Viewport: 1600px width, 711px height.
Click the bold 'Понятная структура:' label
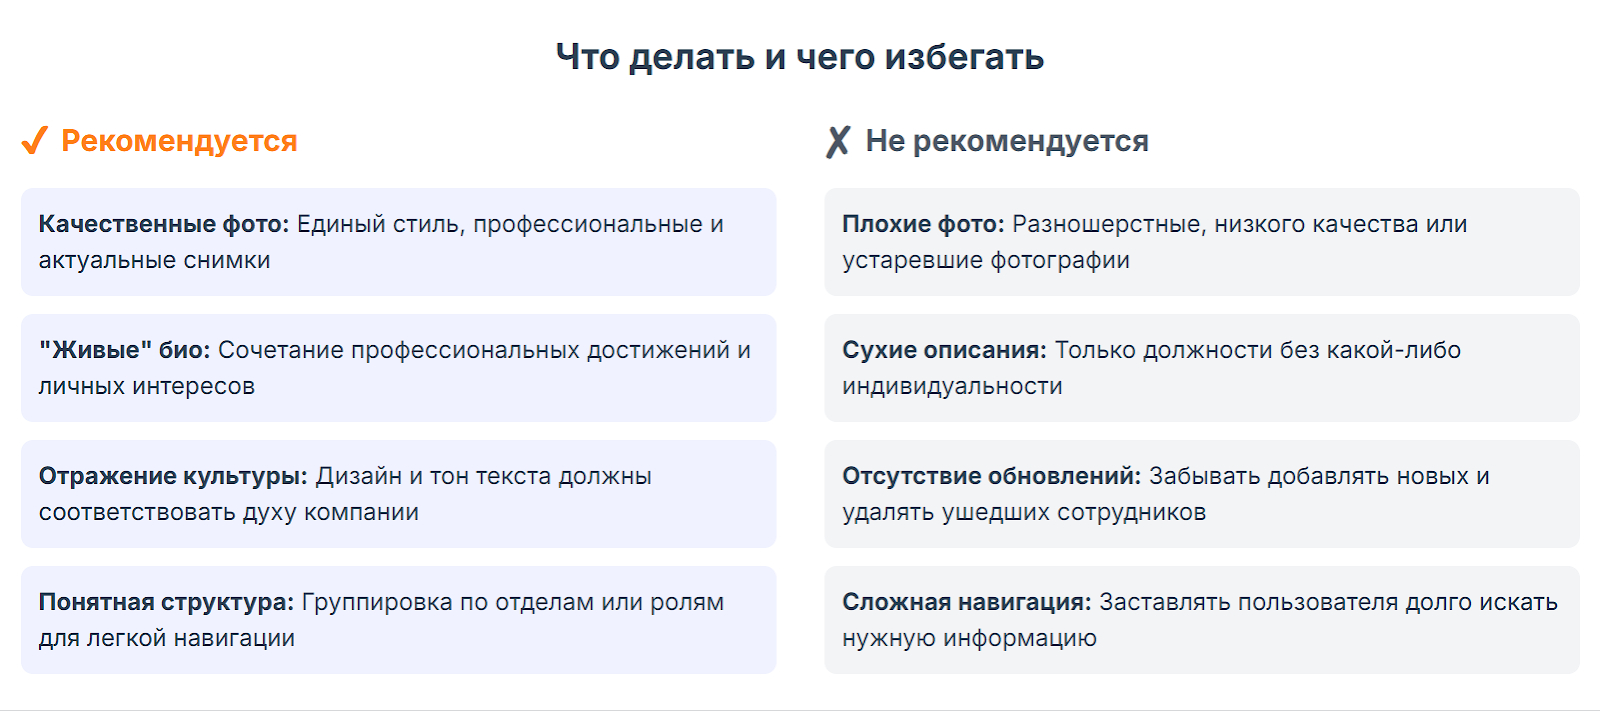166,602
